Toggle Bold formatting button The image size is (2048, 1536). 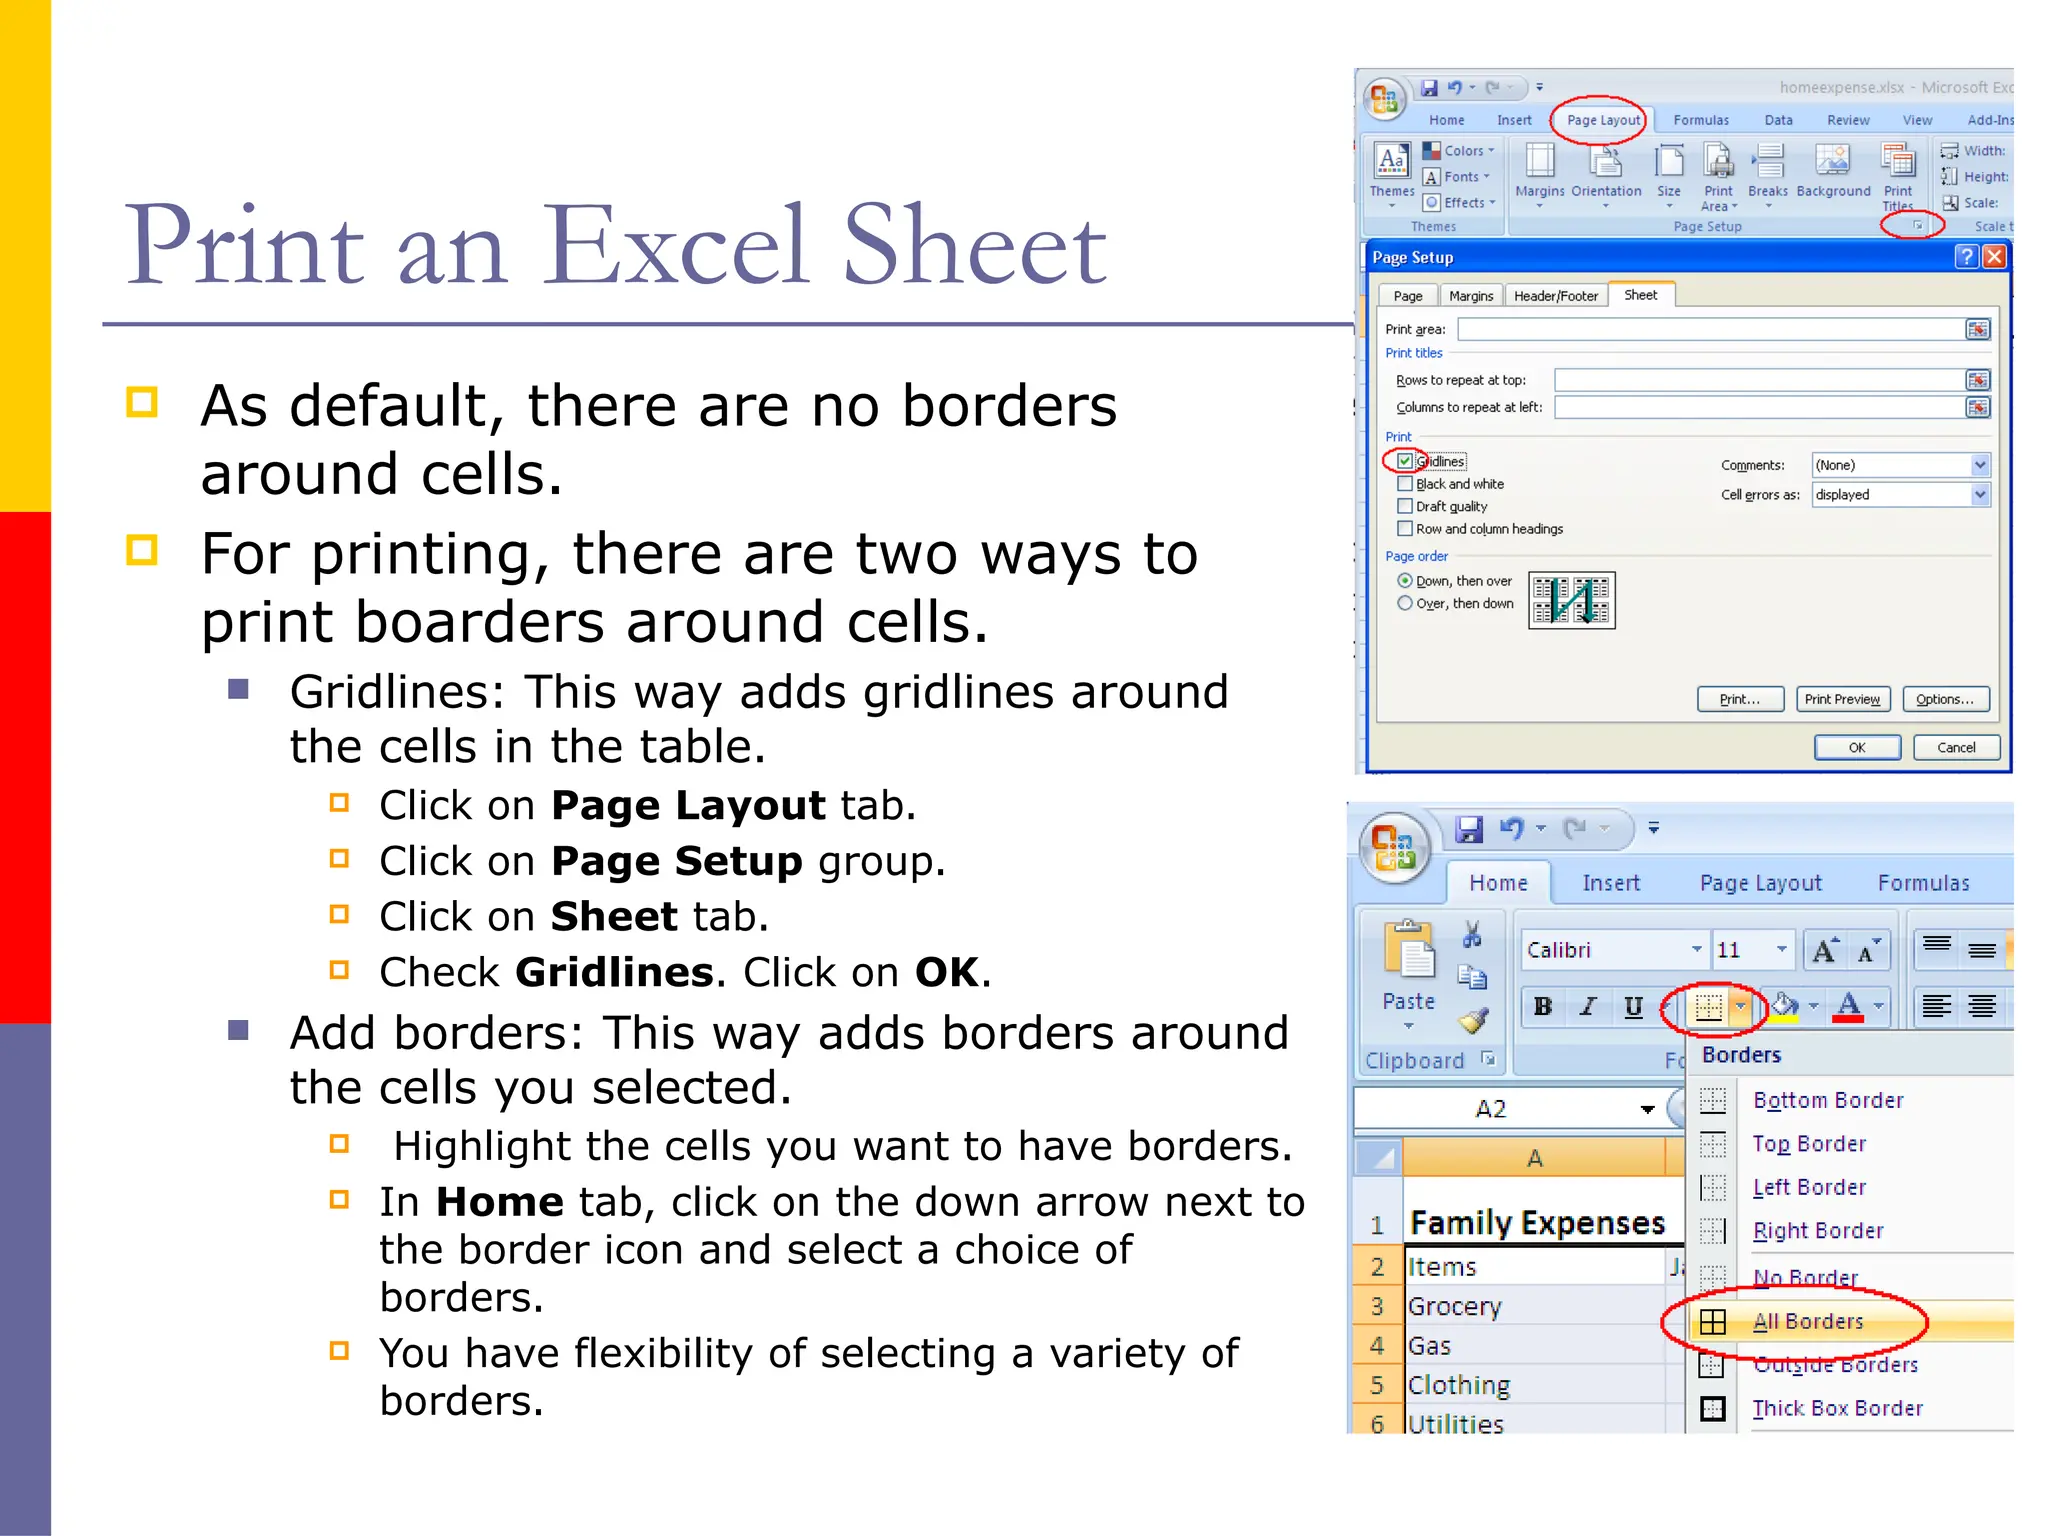(x=1543, y=1007)
